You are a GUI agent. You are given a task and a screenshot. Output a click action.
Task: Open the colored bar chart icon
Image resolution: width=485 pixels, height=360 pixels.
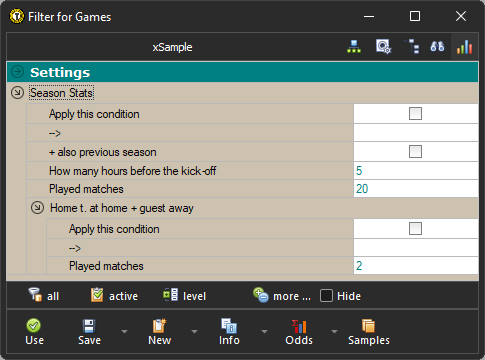coord(464,47)
